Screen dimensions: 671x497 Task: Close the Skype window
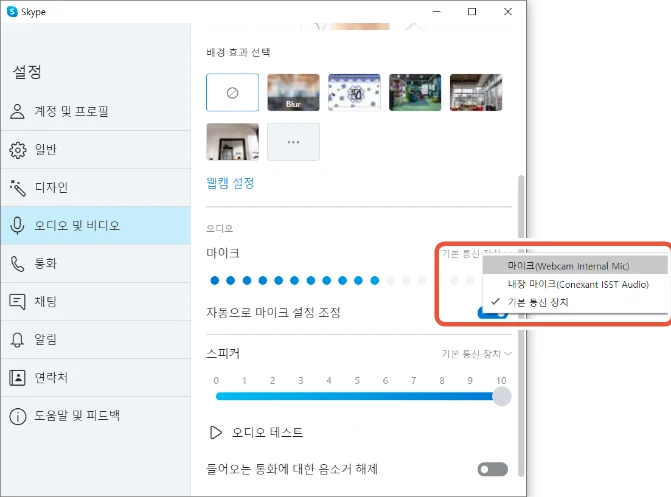(508, 12)
